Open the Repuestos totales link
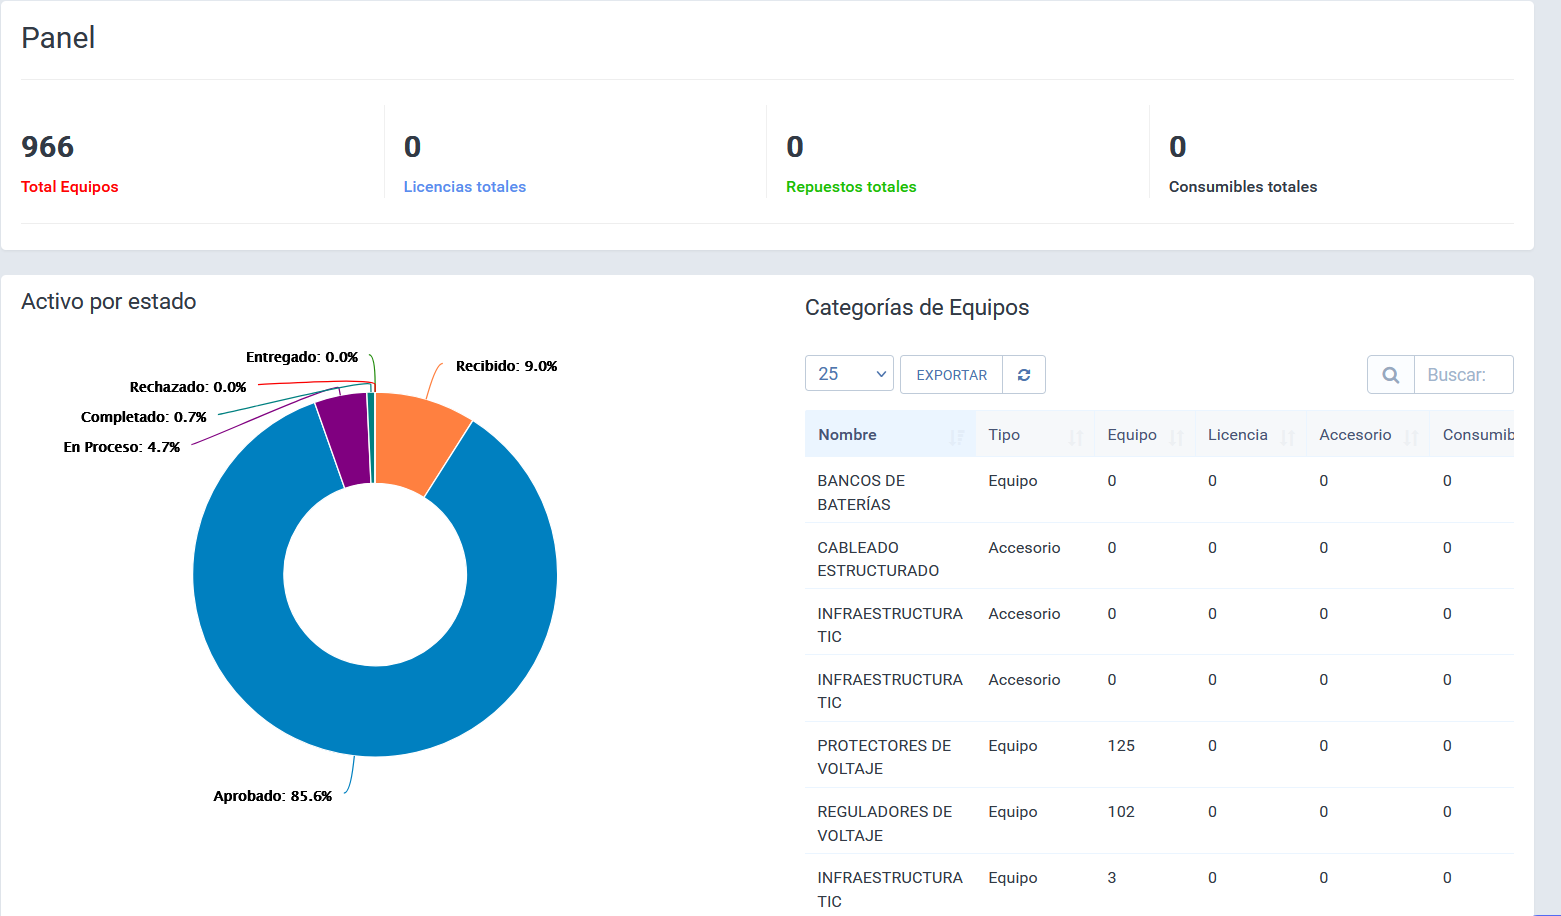Image resolution: width=1561 pixels, height=916 pixels. click(851, 187)
